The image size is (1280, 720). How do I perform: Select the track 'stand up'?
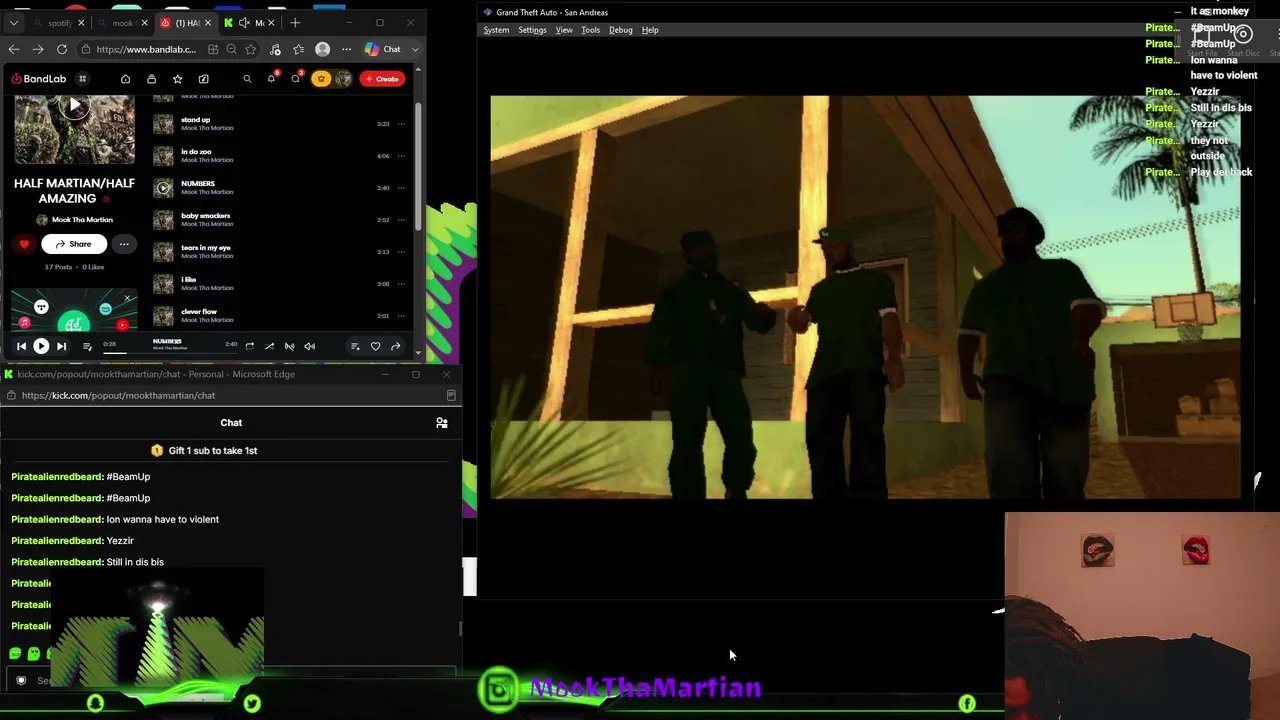pyautogui.click(x=195, y=120)
